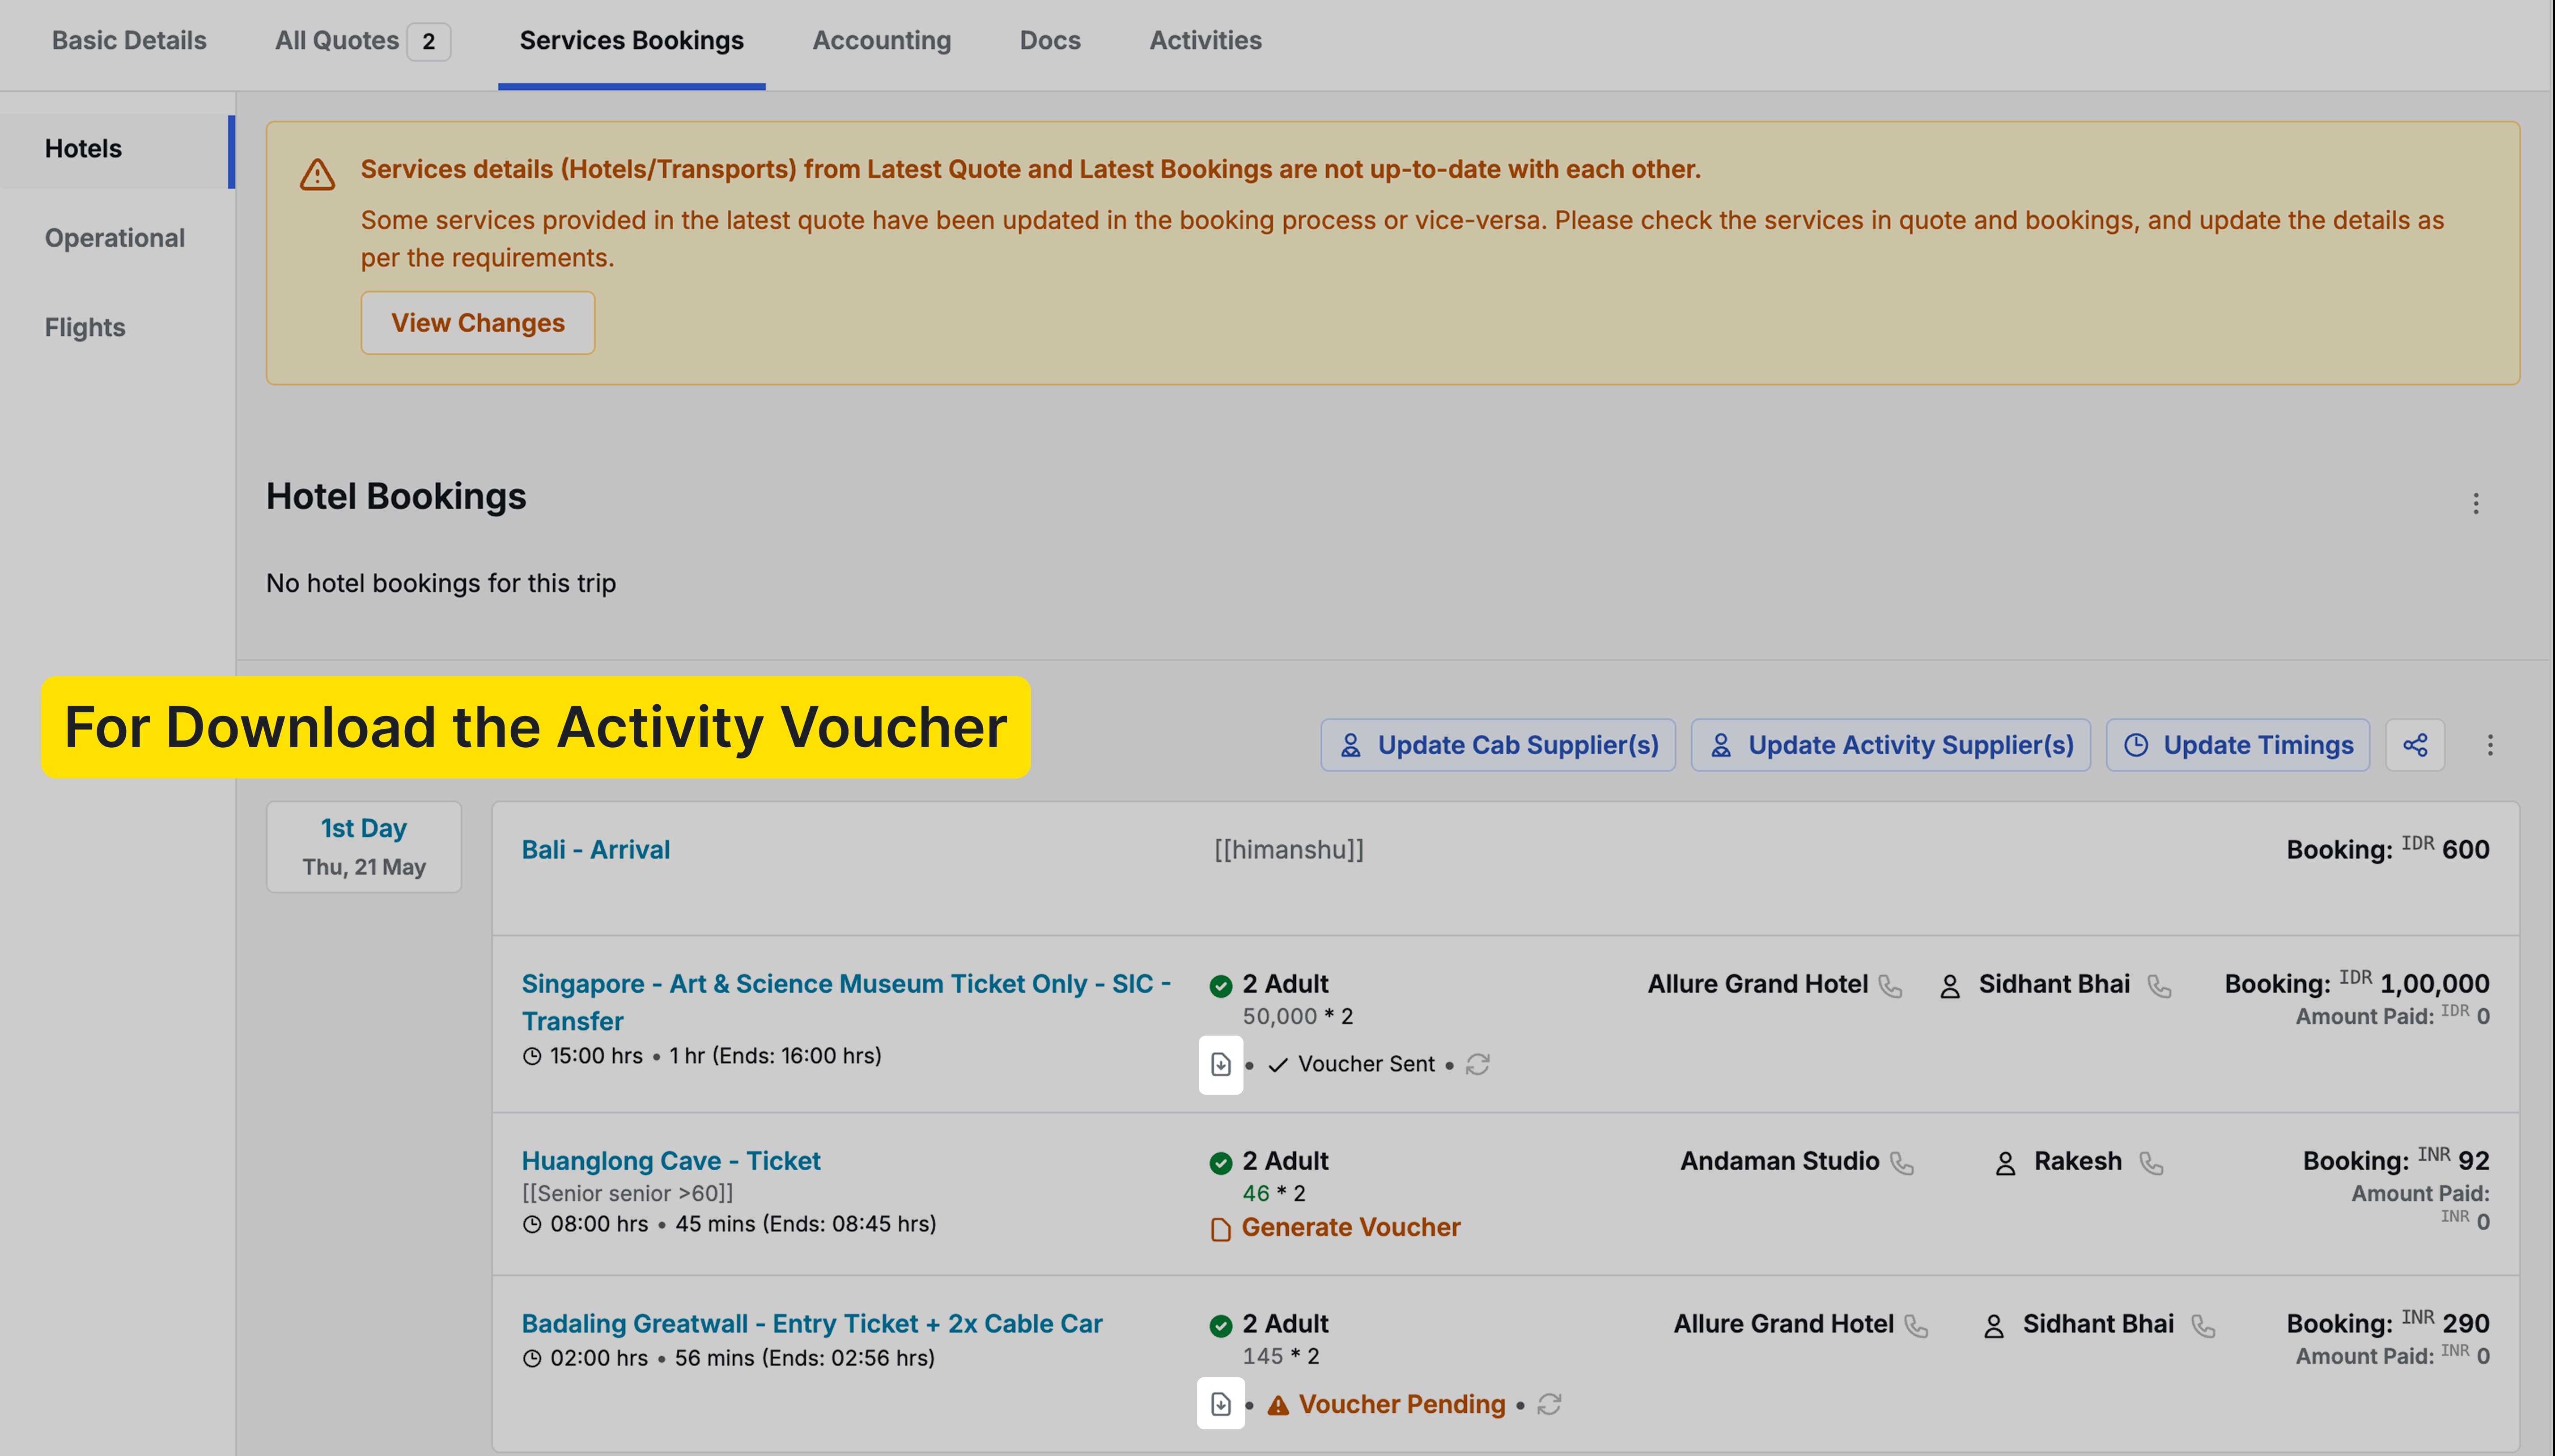Click clock icon beside 02:00 hrs
This screenshot has height=1456, width=2555.
532,1358
